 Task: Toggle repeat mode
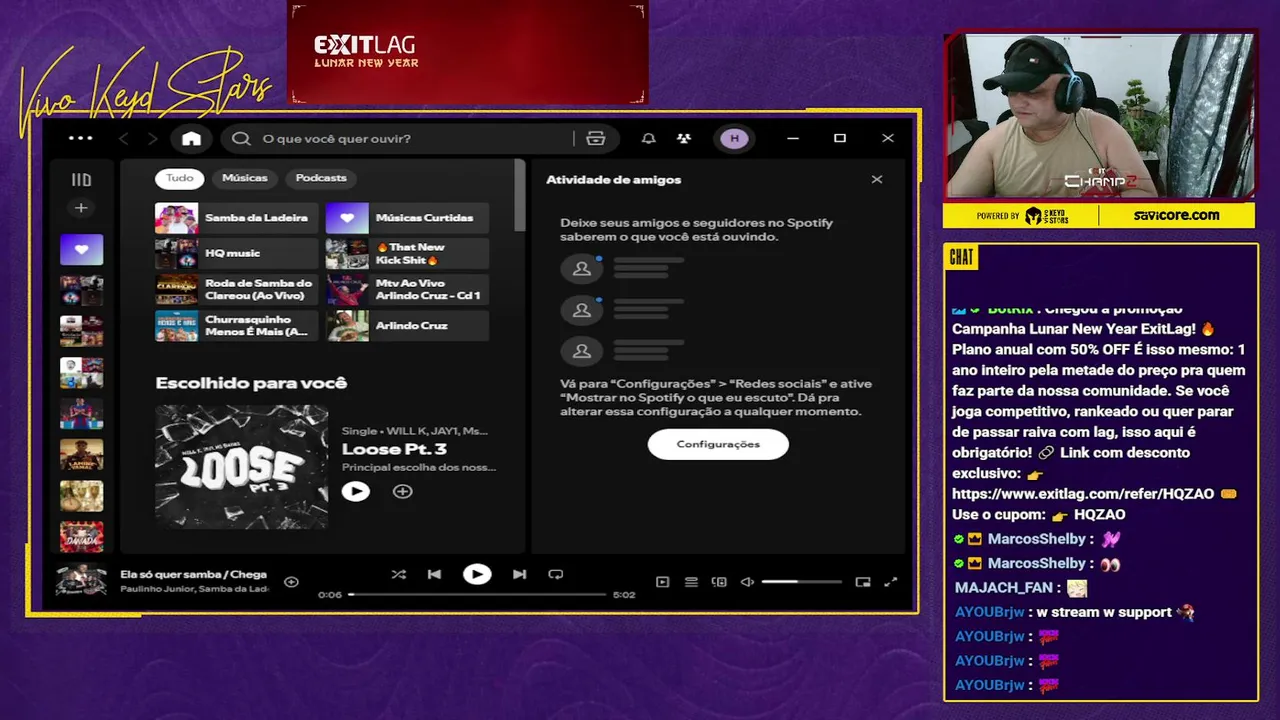pos(555,574)
